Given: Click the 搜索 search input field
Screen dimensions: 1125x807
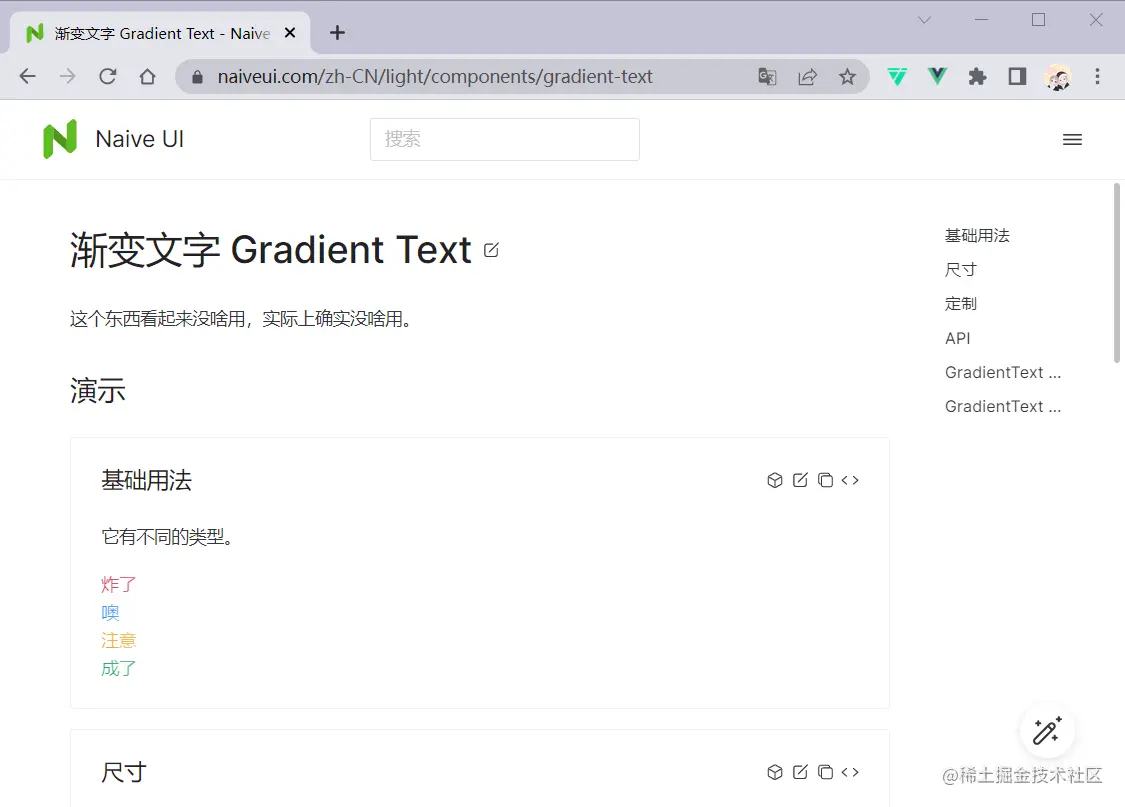Looking at the screenshot, I should (x=504, y=139).
